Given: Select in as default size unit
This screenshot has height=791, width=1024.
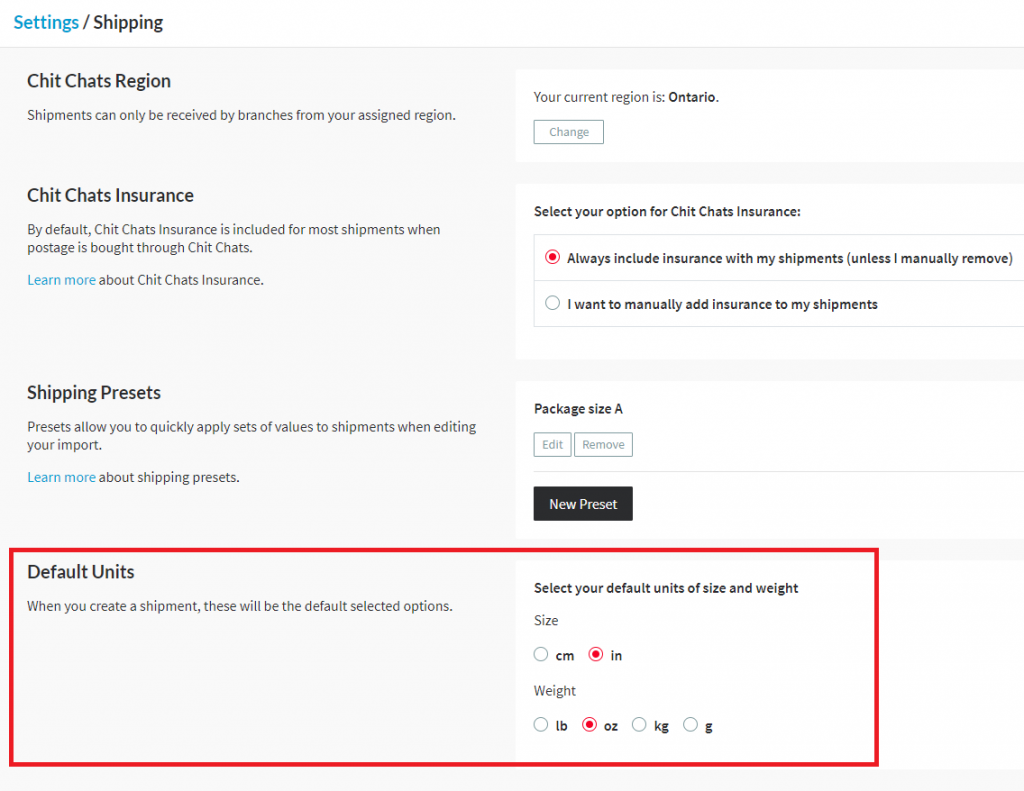Looking at the screenshot, I should [x=596, y=654].
